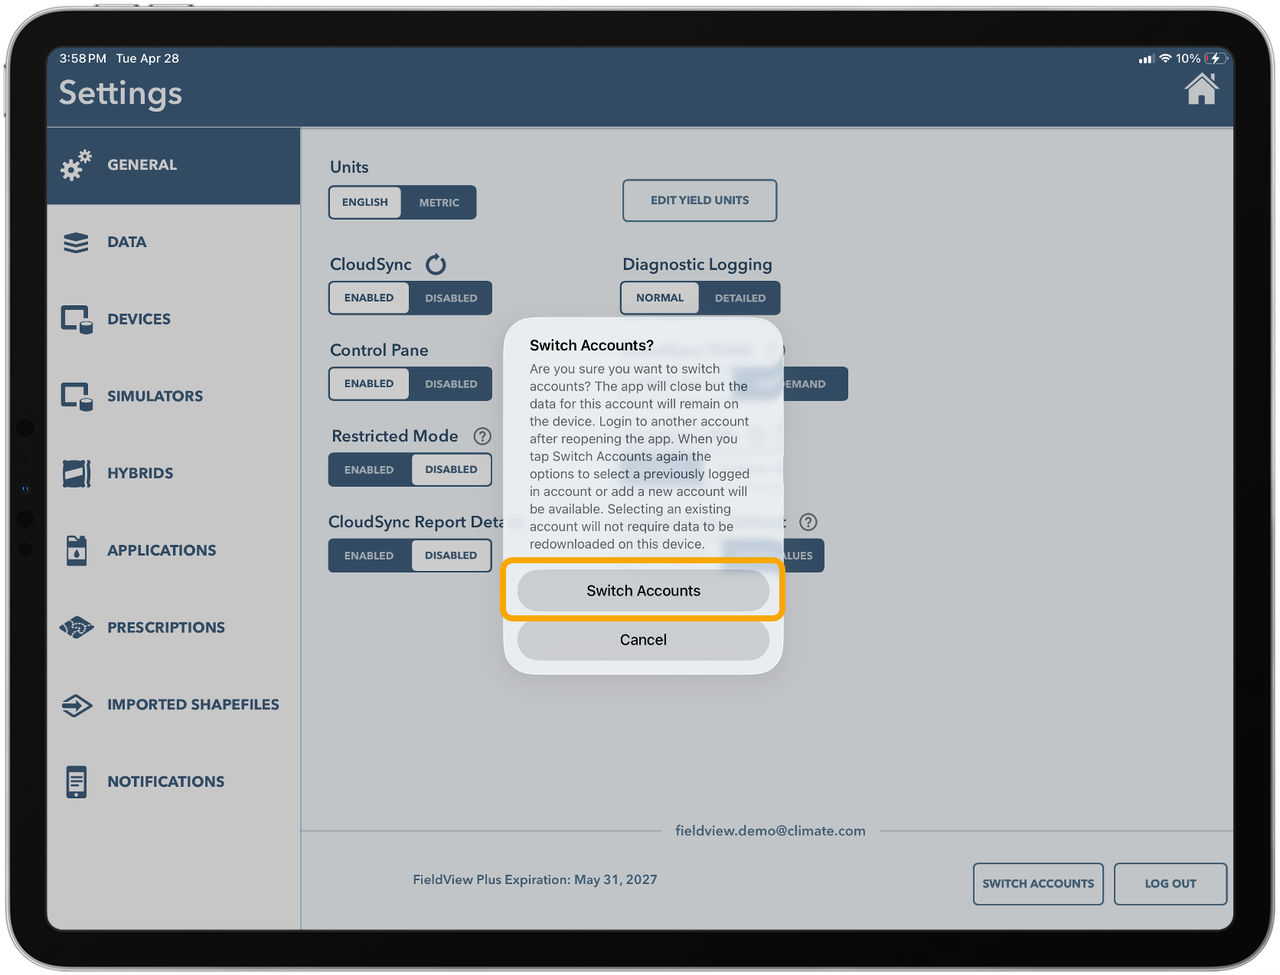Set CloudSync to Enabled

369,298
